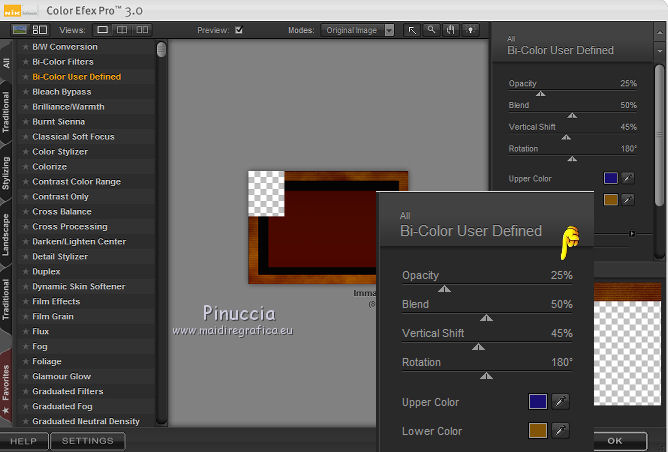Open the Stylizing vertical tab

click(x=7, y=172)
